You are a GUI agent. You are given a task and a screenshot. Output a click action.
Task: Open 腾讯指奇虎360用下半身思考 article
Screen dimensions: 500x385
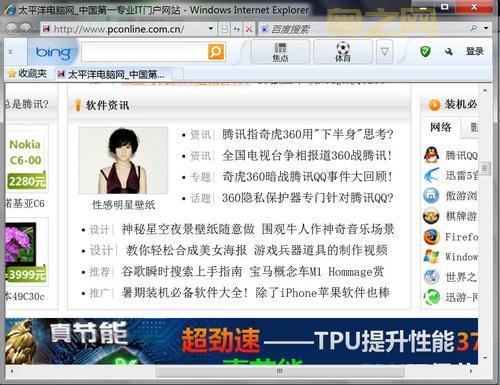308,135
